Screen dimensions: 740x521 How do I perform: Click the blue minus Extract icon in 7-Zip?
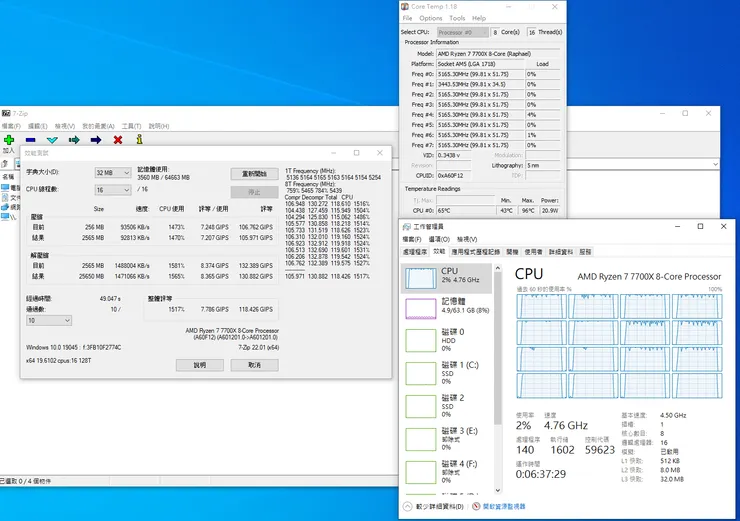click(31, 140)
